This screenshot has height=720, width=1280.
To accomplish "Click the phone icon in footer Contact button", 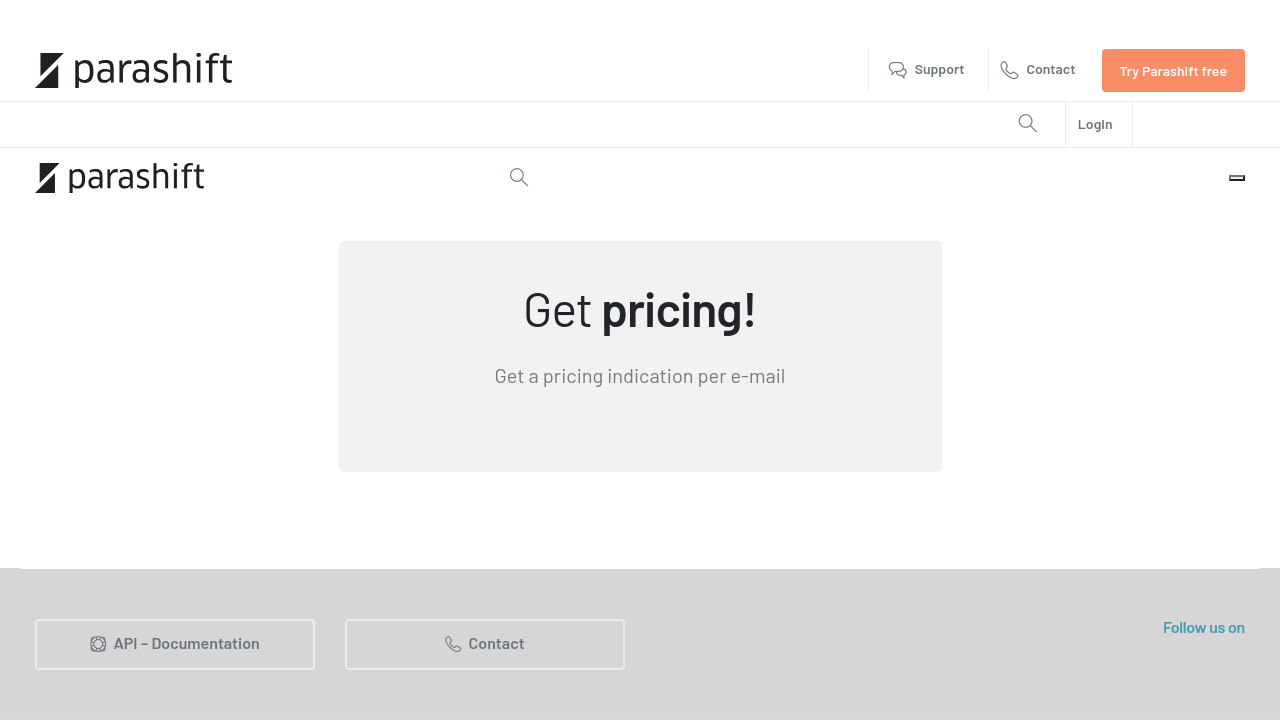I will click(x=453, y=644).
